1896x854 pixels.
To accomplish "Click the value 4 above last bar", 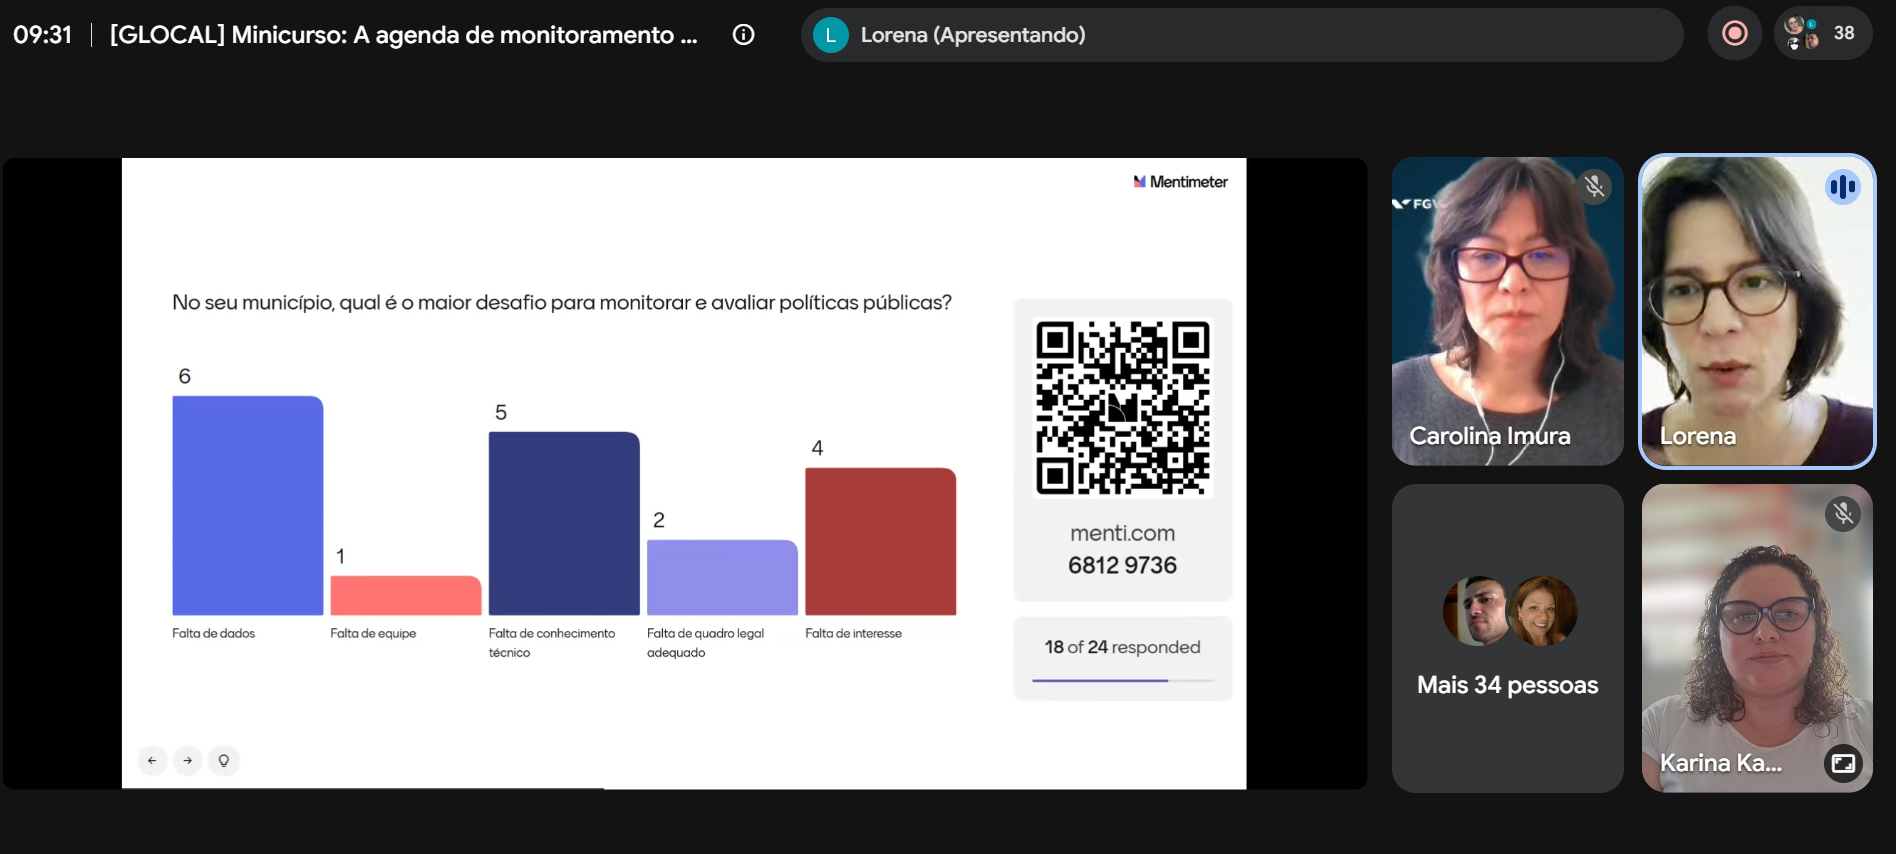I will pos(817,448).
